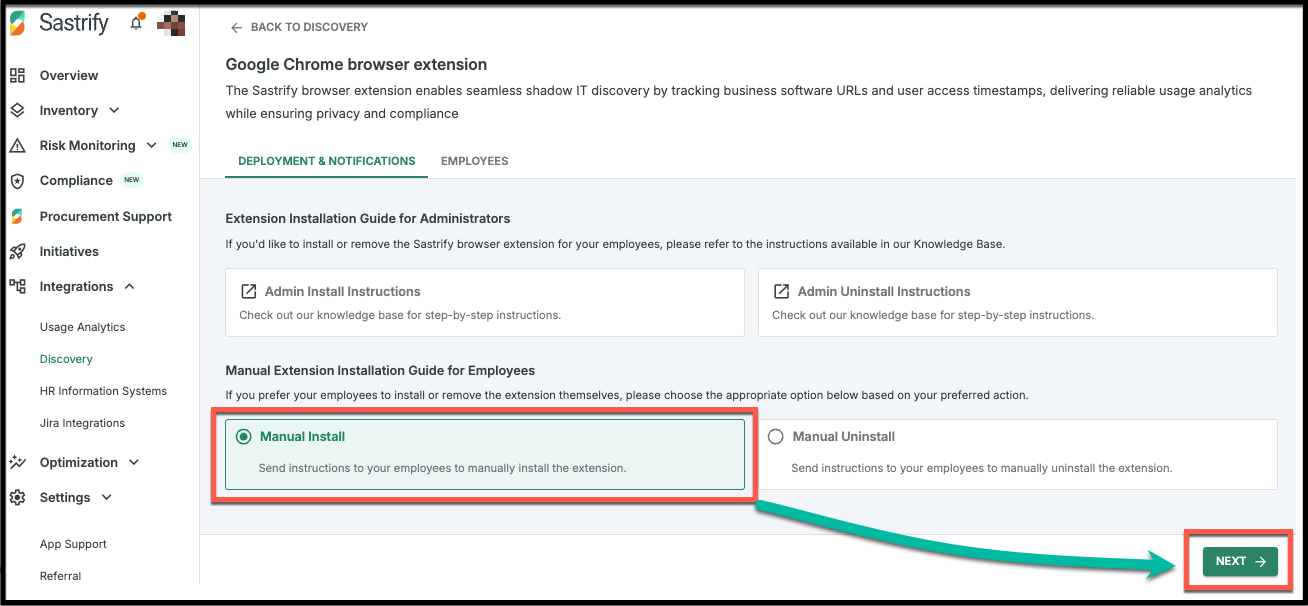Click the Overview grid icon
This screenshot has height=606, width=1308.
point(17,75)
